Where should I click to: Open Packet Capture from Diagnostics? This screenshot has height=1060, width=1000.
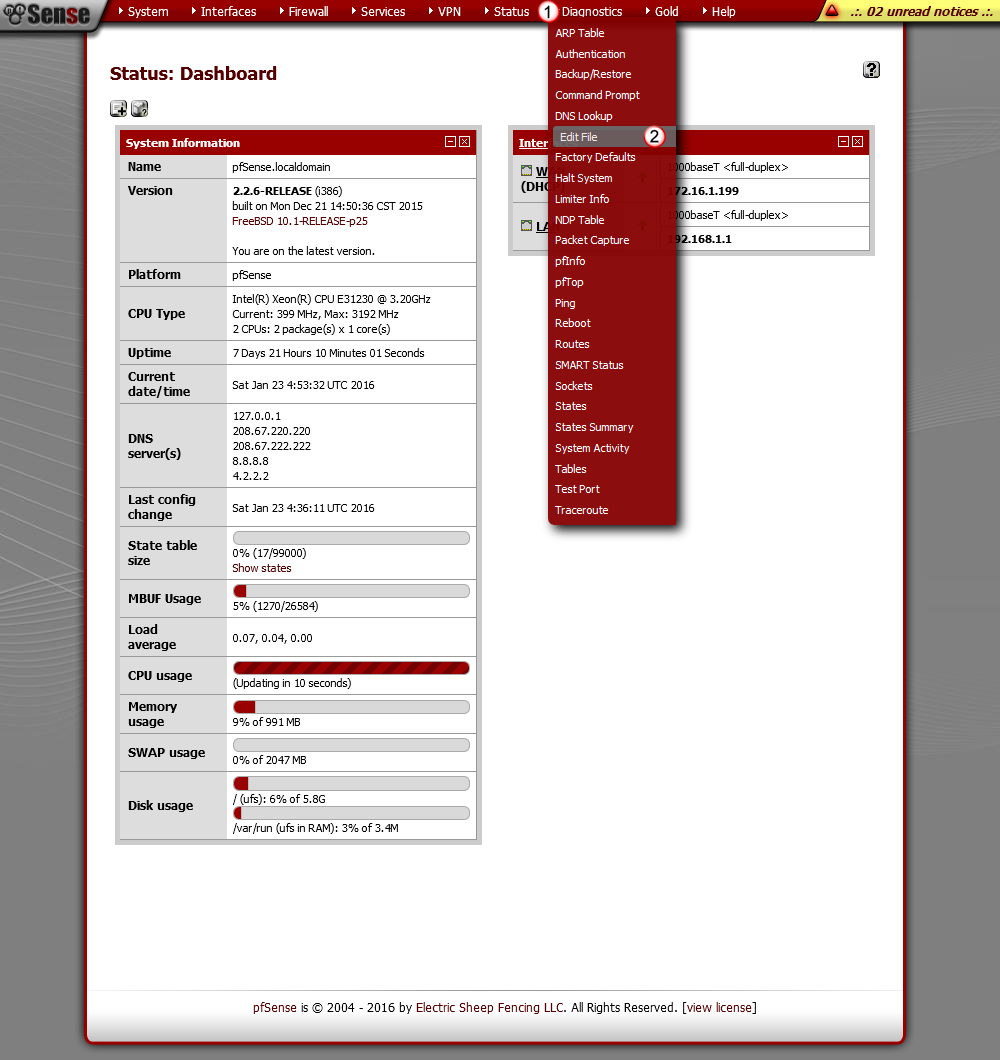(592, 241)
